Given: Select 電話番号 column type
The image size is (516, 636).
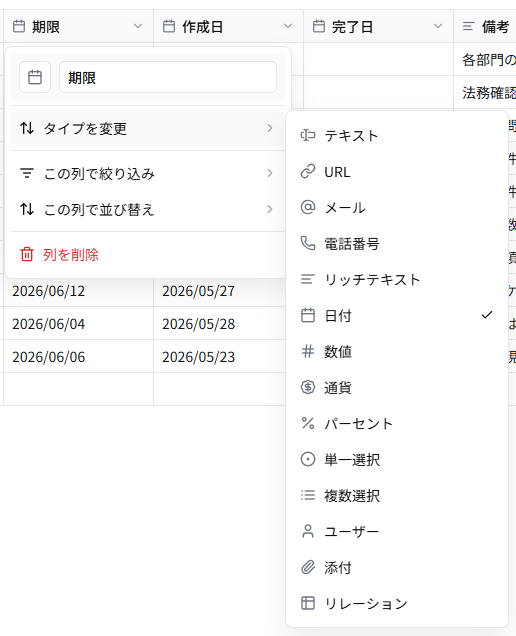Looking at the screenshot, I should [397, 243].
